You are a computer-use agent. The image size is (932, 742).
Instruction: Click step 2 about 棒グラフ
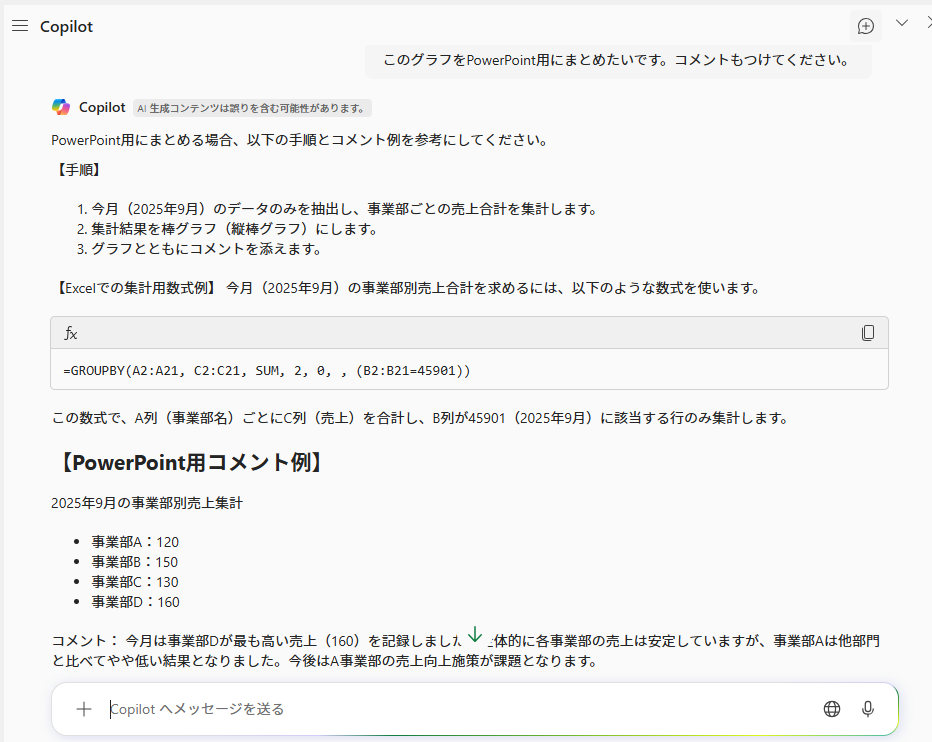pos(227,229)
